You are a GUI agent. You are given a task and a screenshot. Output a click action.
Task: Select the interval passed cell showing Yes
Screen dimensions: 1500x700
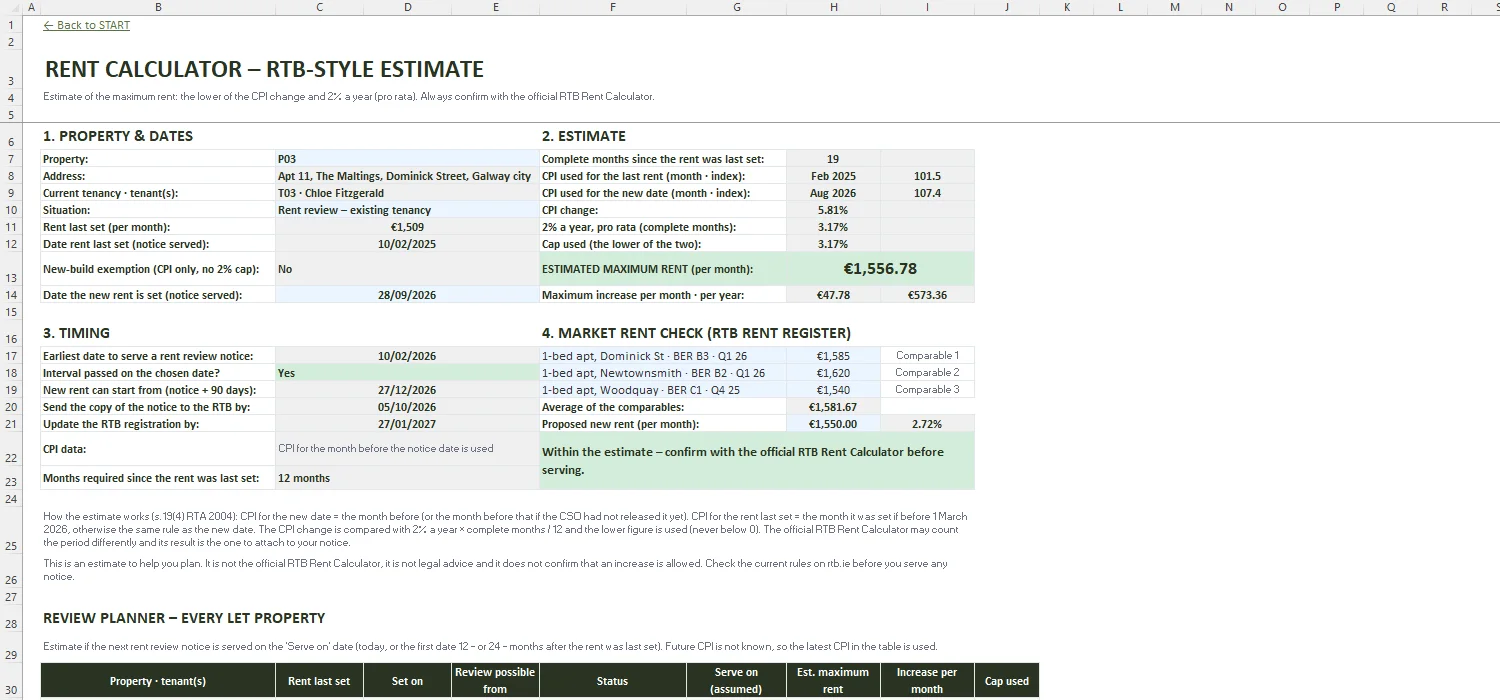407,373
